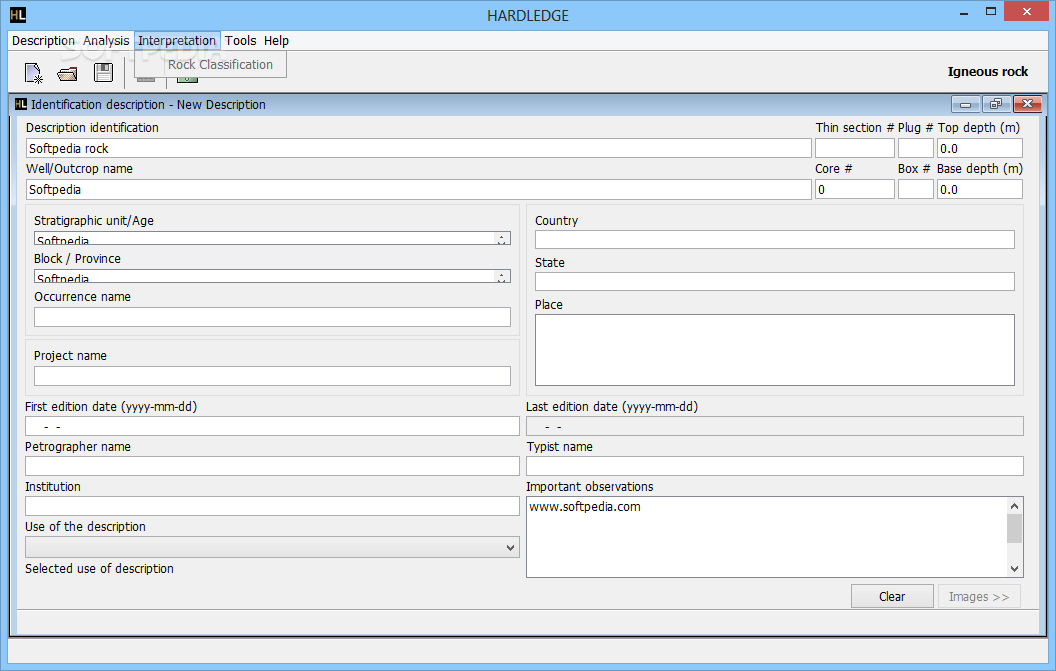Click the Igneous rock label
The image size is (1056, 671).
pyautogui.click(x=987, y=71)
